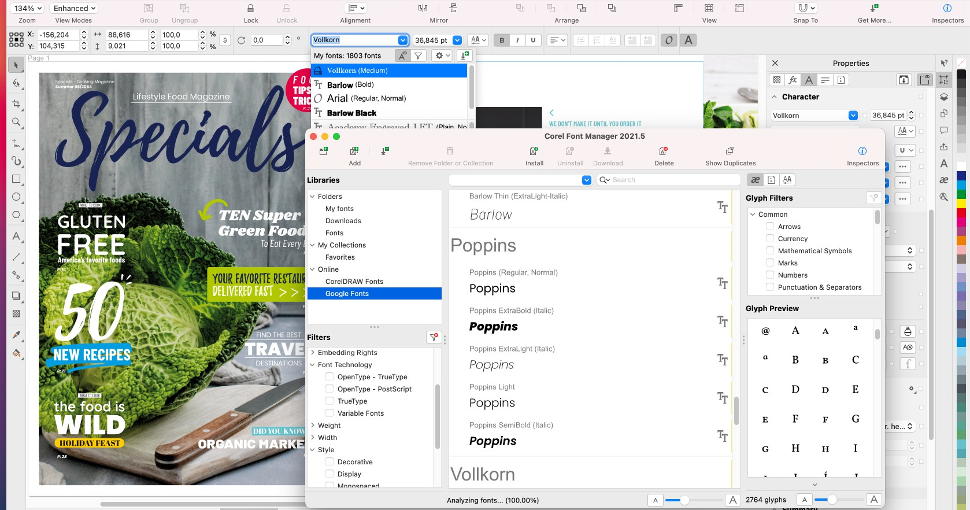Collapse the Folders tree in Libraries
The height and width of the screenshot is (510, 970).
coord(312,196)
